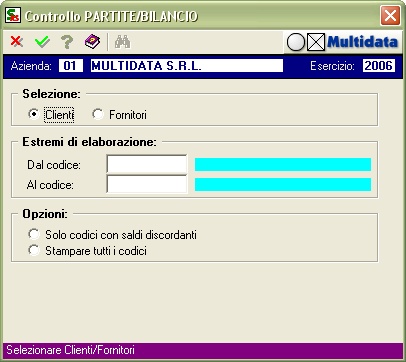Close the Controllo PARTITE/BILANCIO window

390,16
